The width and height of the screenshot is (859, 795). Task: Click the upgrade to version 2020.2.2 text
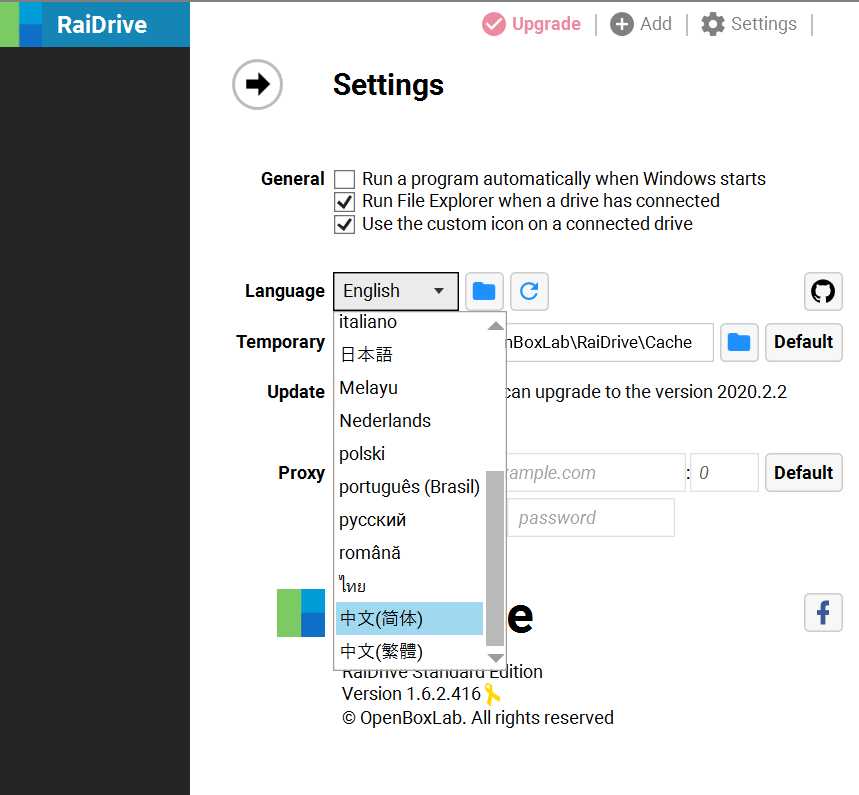645,392
